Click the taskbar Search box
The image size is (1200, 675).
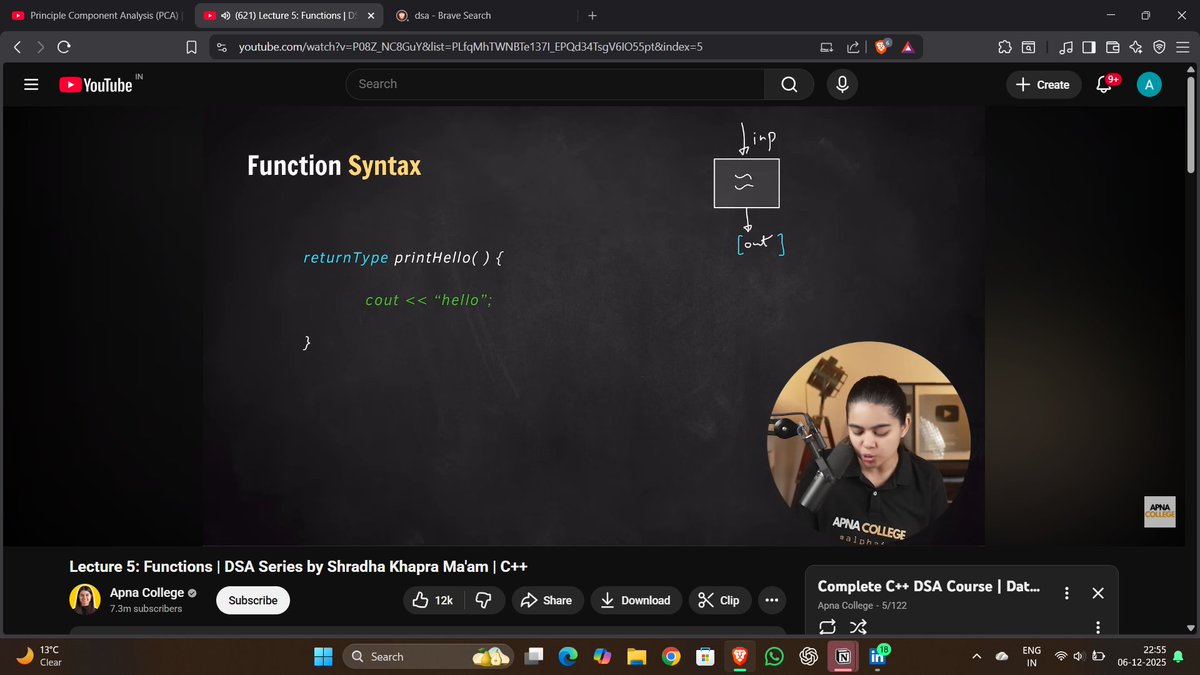coord(427,656)
